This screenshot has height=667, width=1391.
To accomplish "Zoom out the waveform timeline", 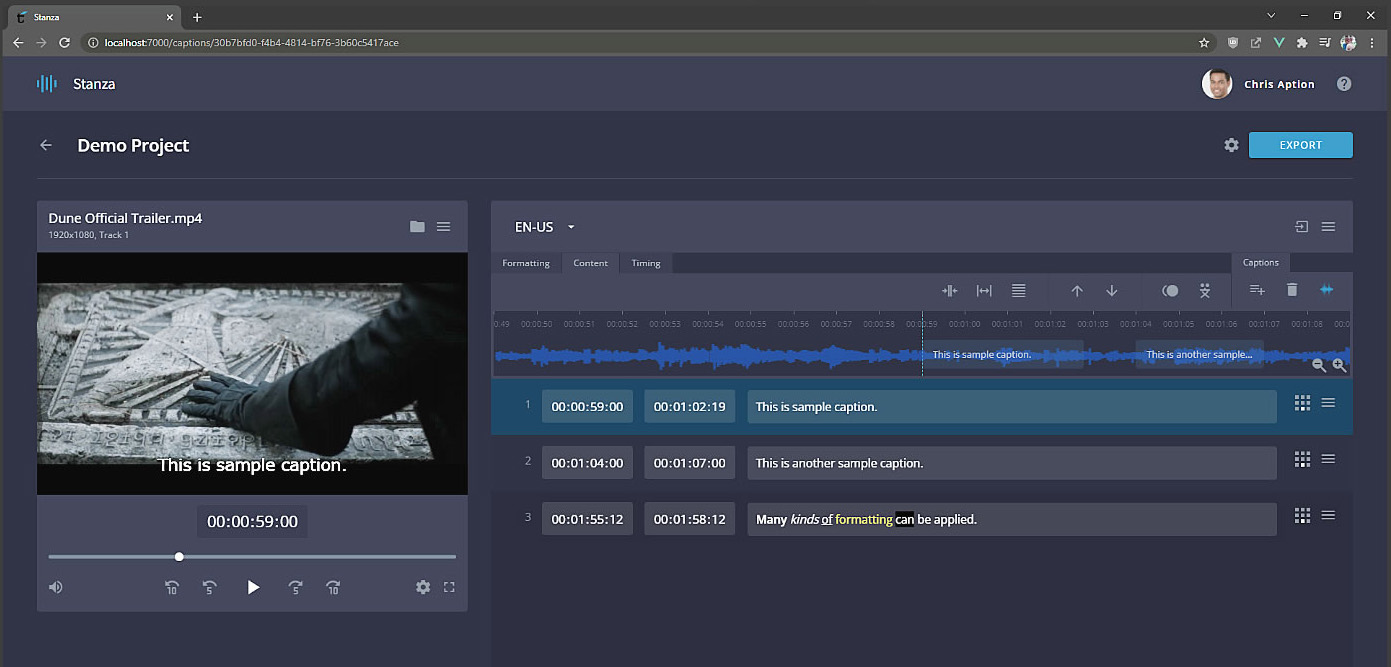I will [1319, 366].
